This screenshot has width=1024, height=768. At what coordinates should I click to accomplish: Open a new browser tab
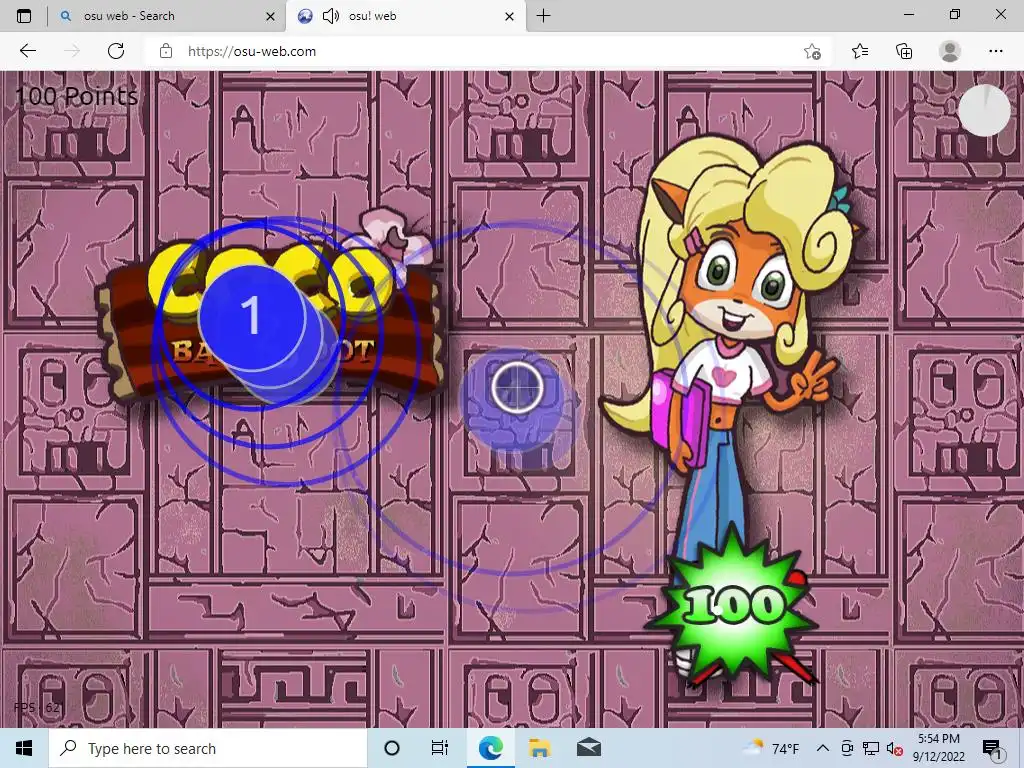click(x=543, y=16)
